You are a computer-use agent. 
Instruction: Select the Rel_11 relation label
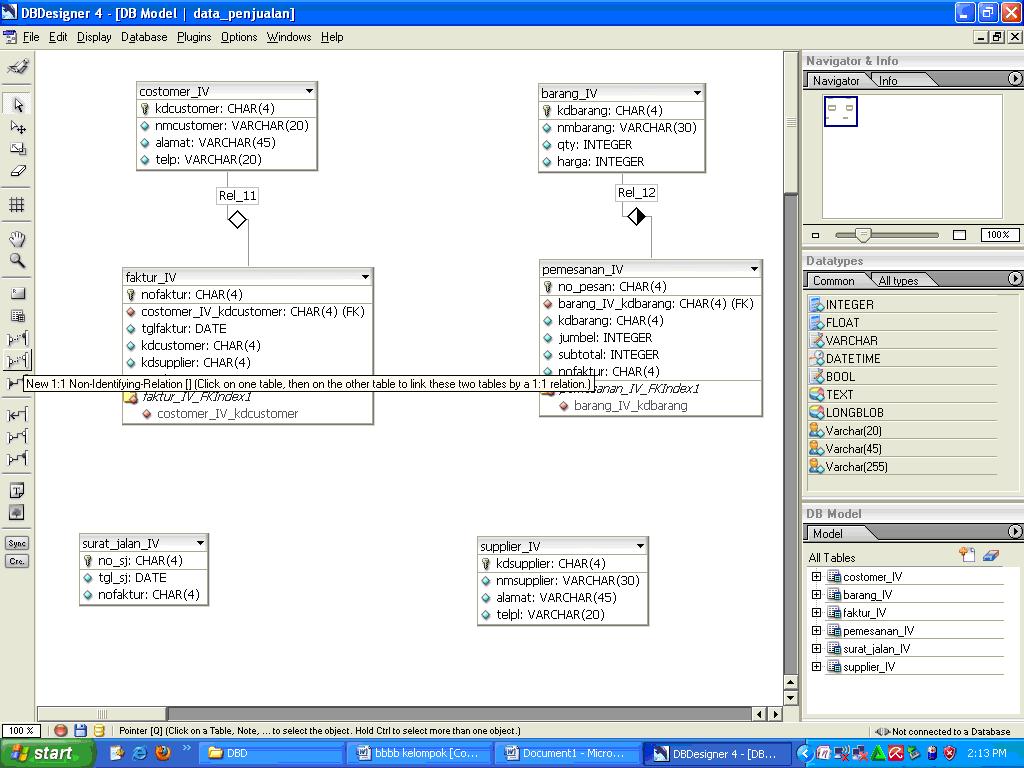pos(237,195)
